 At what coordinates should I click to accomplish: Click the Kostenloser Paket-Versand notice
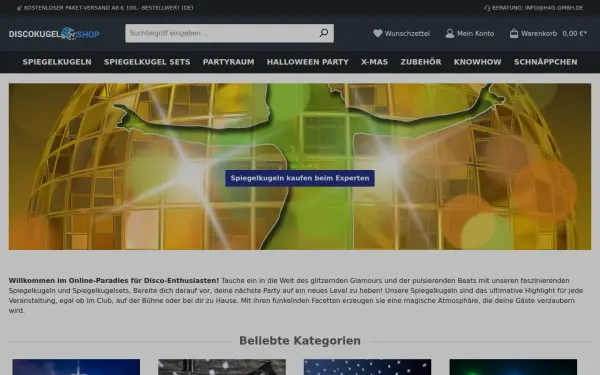tap(109, 8)
